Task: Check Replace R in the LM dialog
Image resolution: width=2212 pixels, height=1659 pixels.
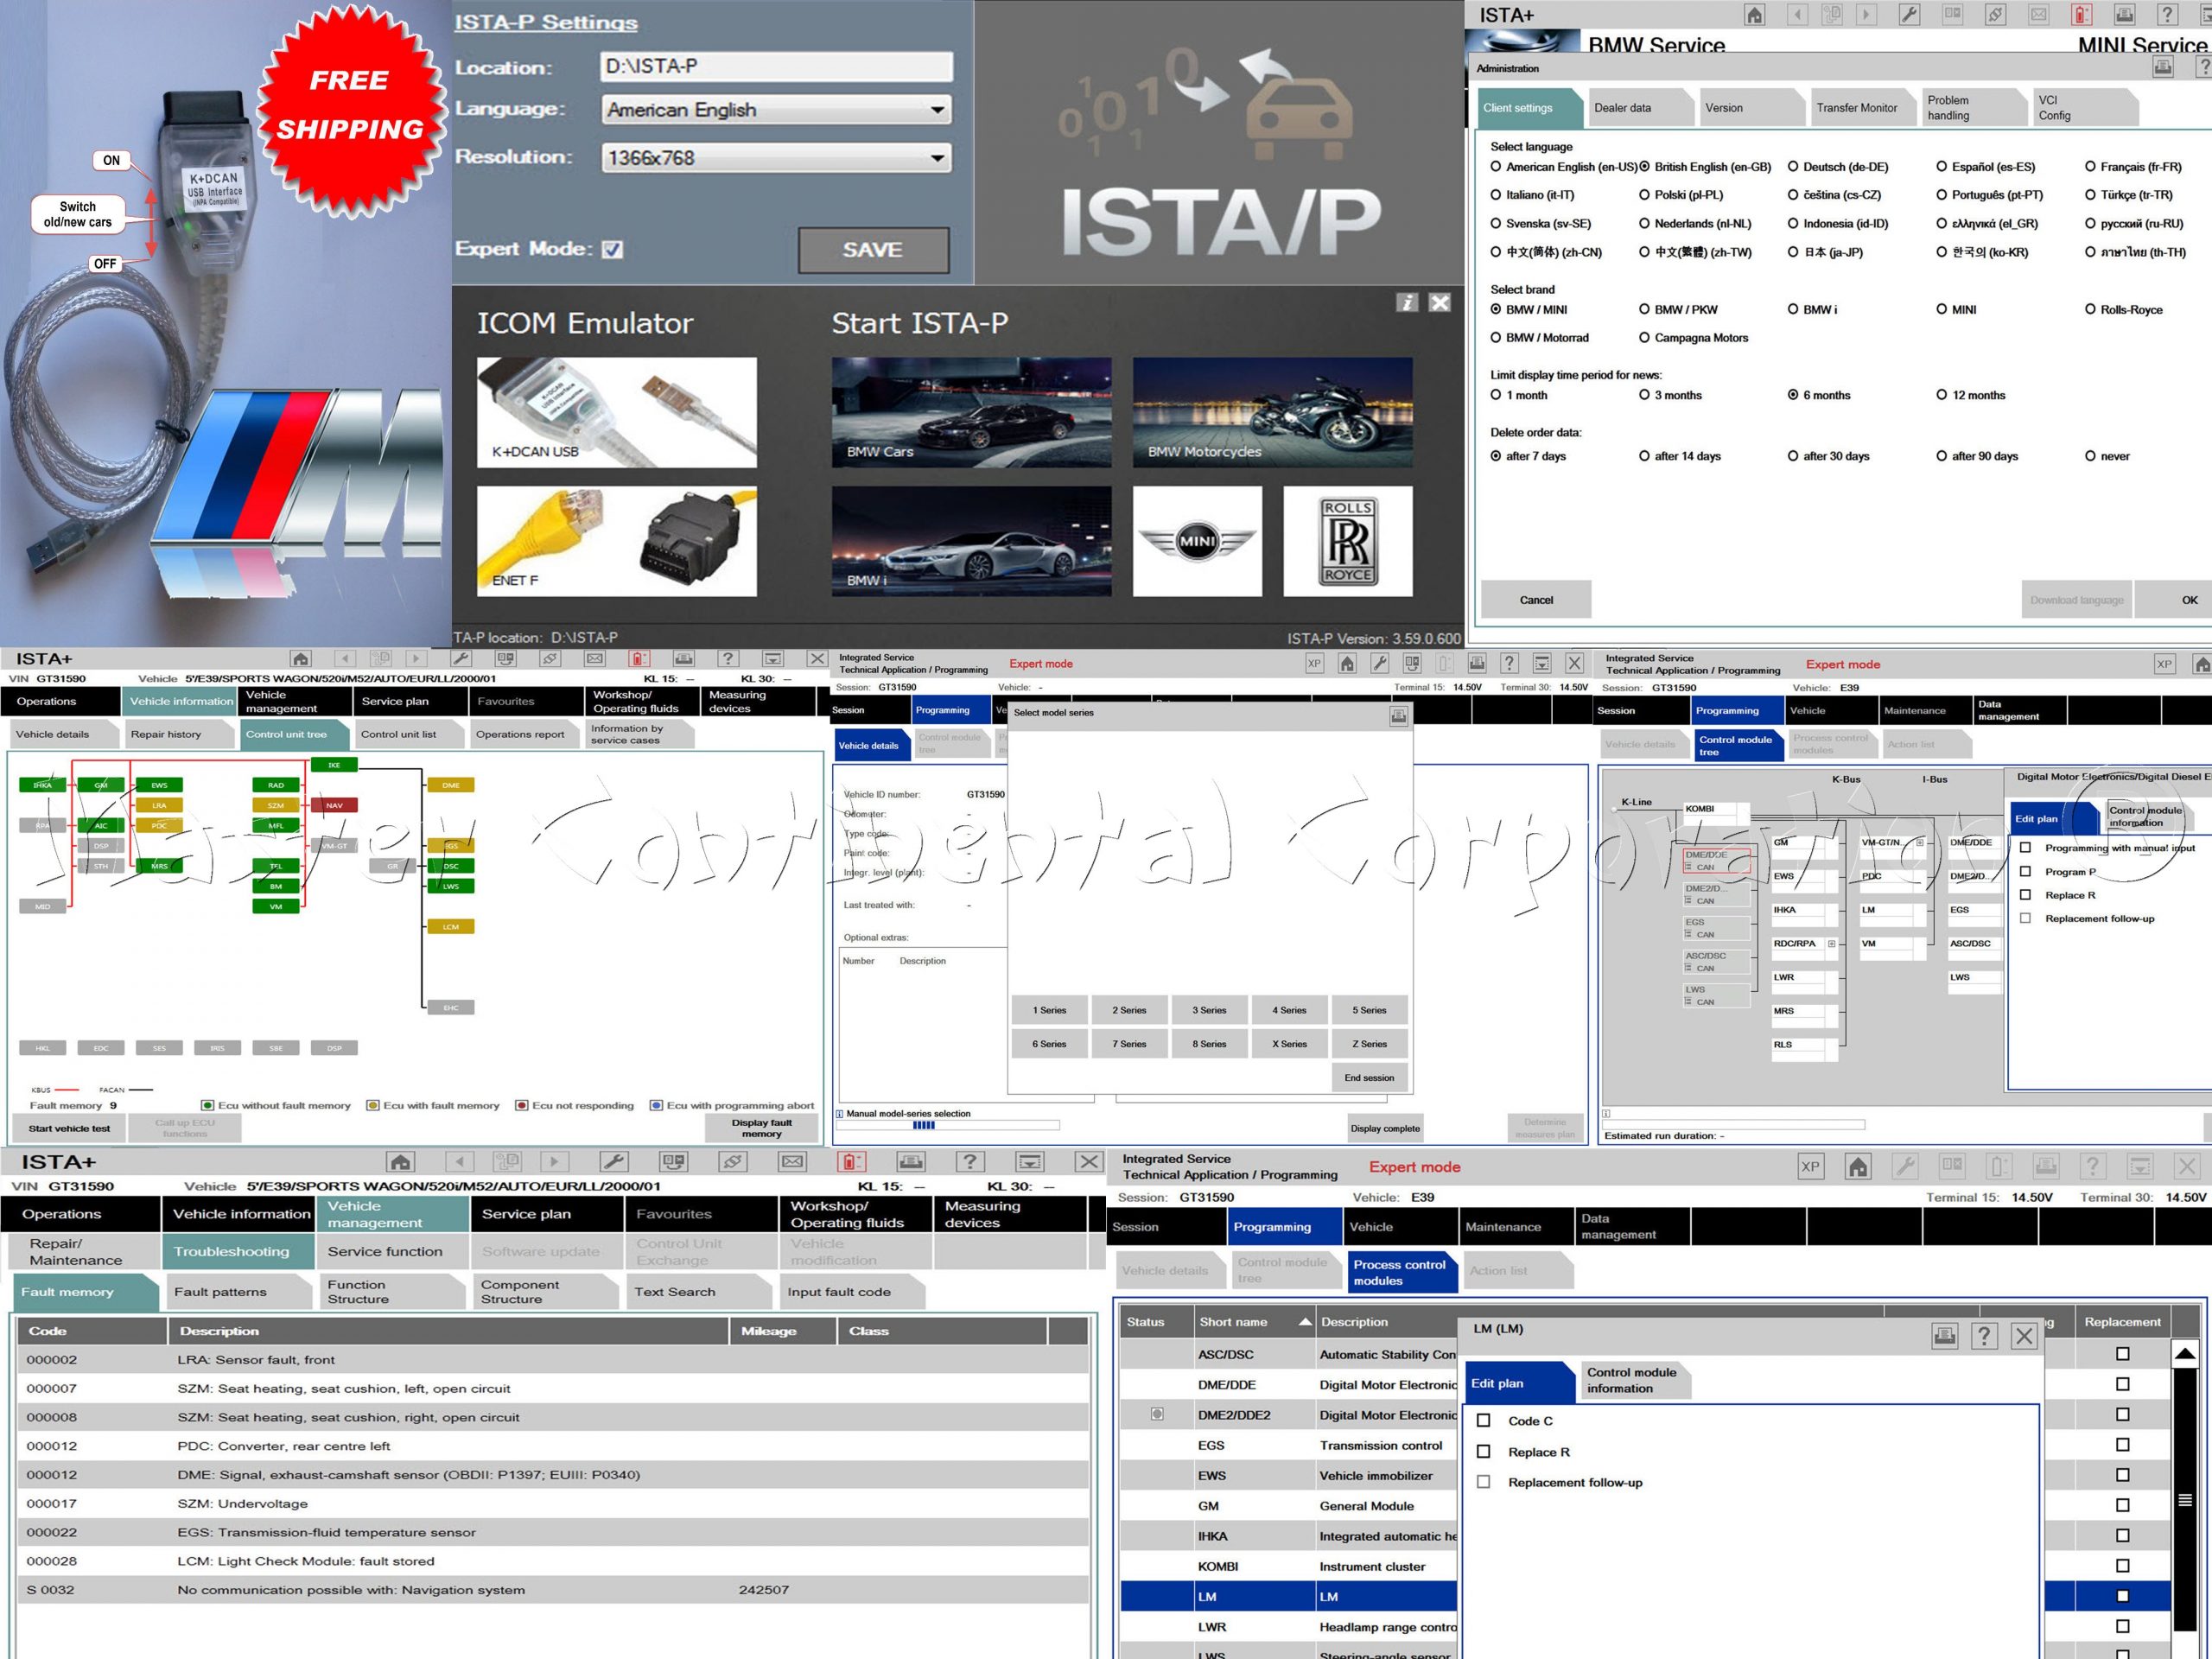Action: click(1484, 1451)
